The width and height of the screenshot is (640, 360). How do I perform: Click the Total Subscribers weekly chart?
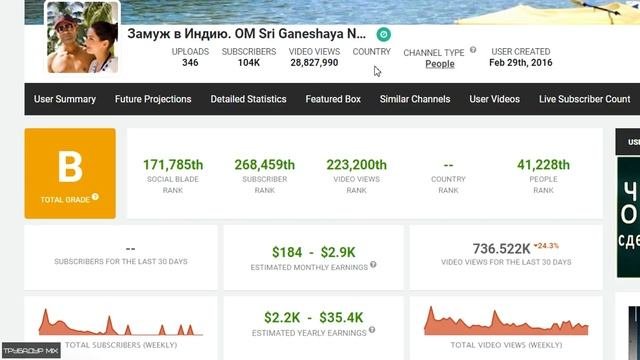(121, 322)
